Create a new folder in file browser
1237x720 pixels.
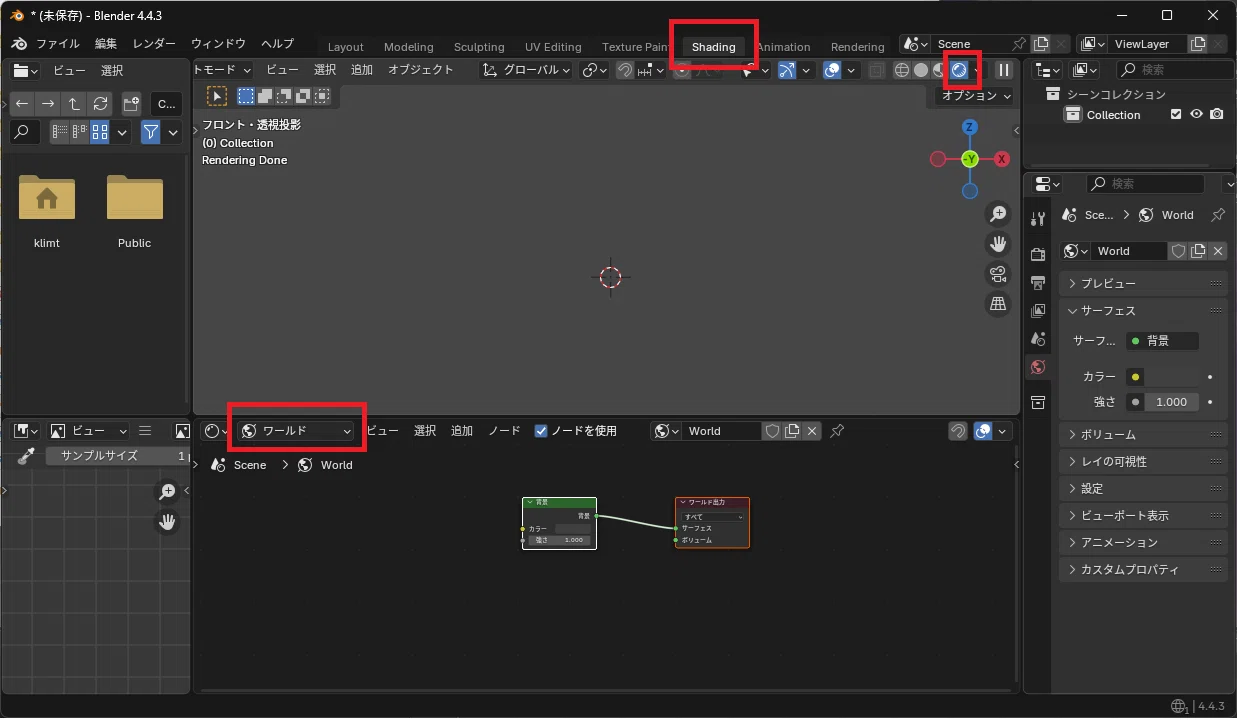click(132, 104)
